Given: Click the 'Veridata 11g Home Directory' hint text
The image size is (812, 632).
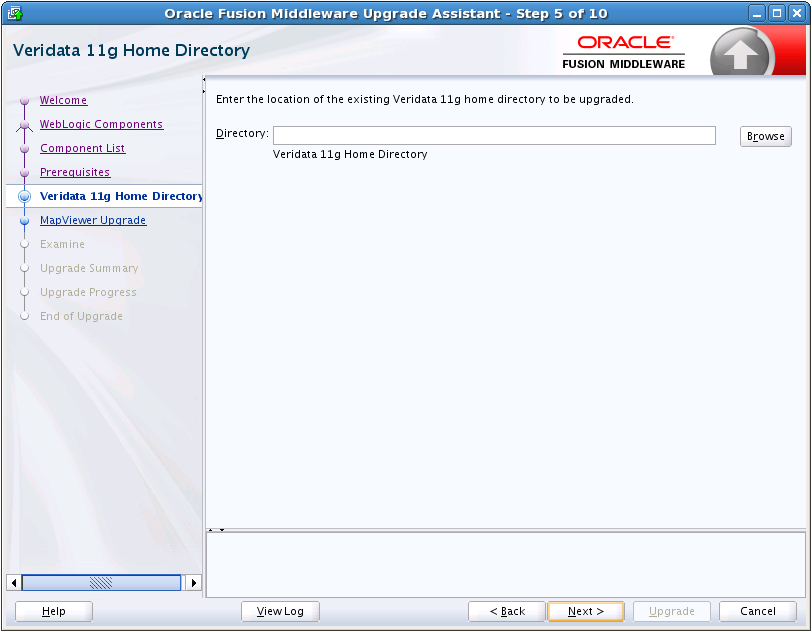Looking at the screenshot, I should tap(350, 154).
